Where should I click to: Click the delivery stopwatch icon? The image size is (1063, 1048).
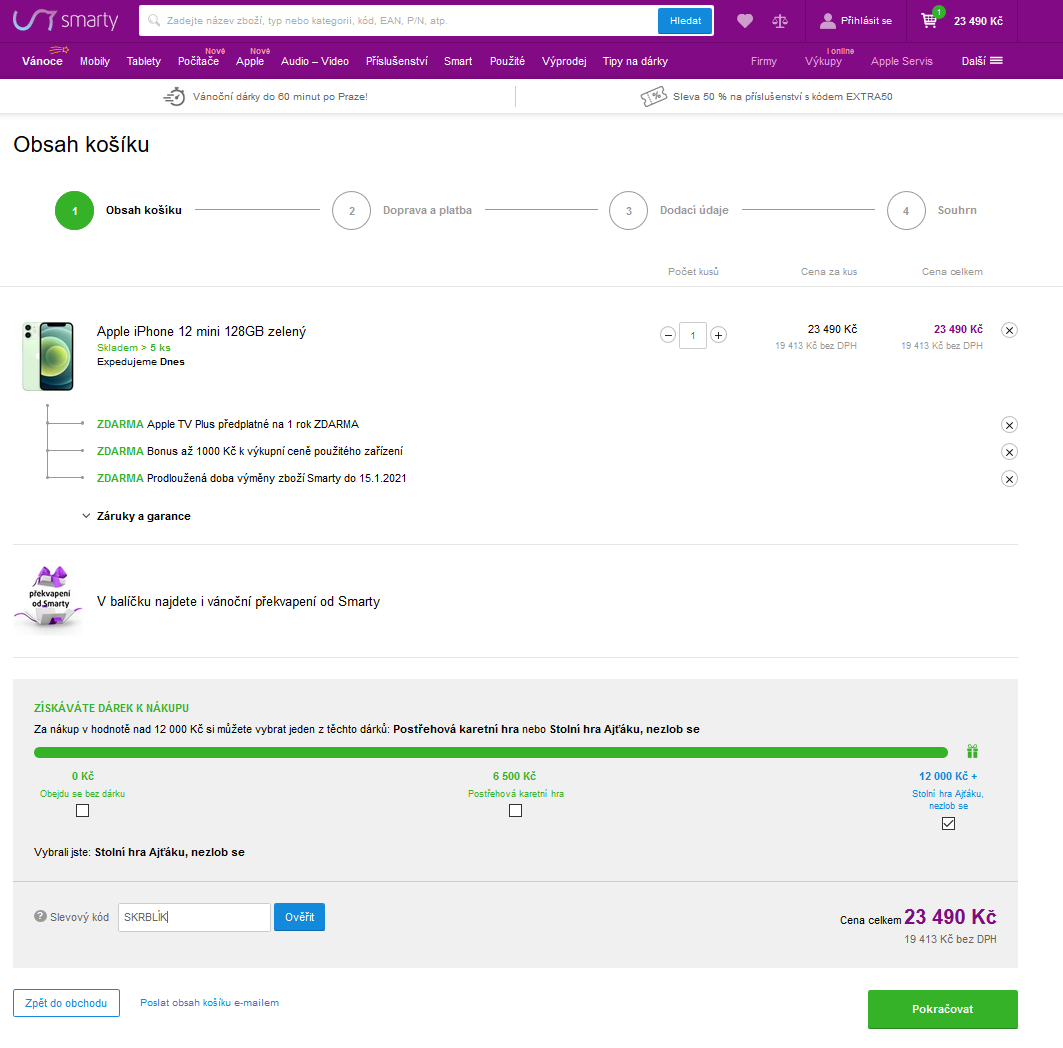pyautogui.click(x=174, y=96)
